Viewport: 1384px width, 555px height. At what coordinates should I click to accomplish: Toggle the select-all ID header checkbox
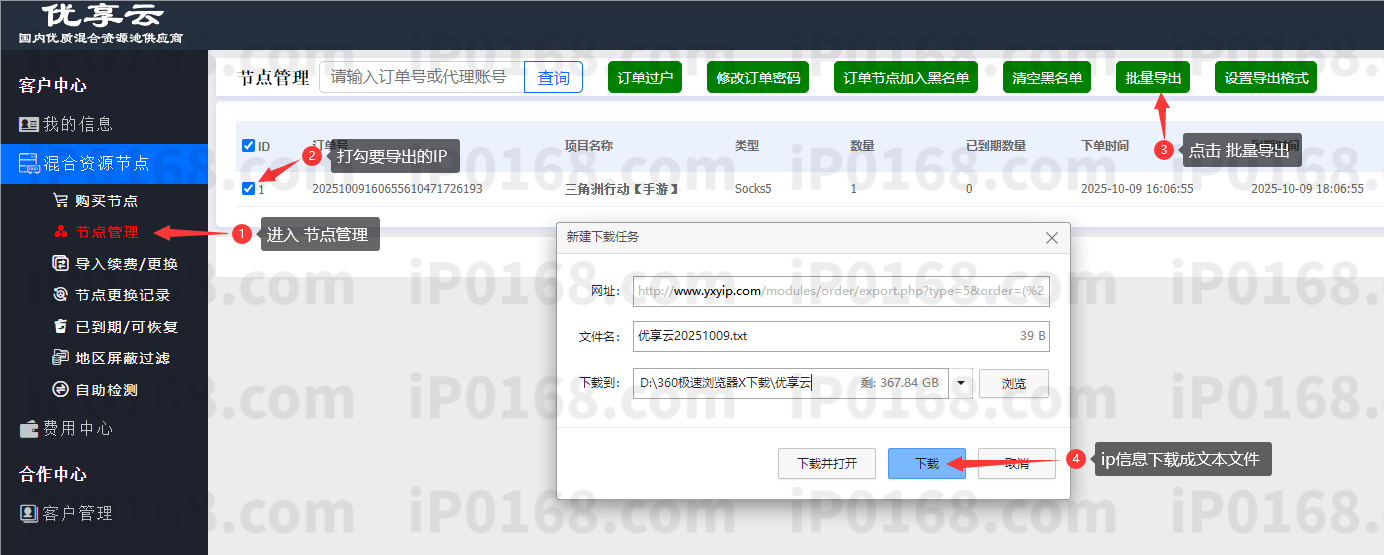click(249, 146)
